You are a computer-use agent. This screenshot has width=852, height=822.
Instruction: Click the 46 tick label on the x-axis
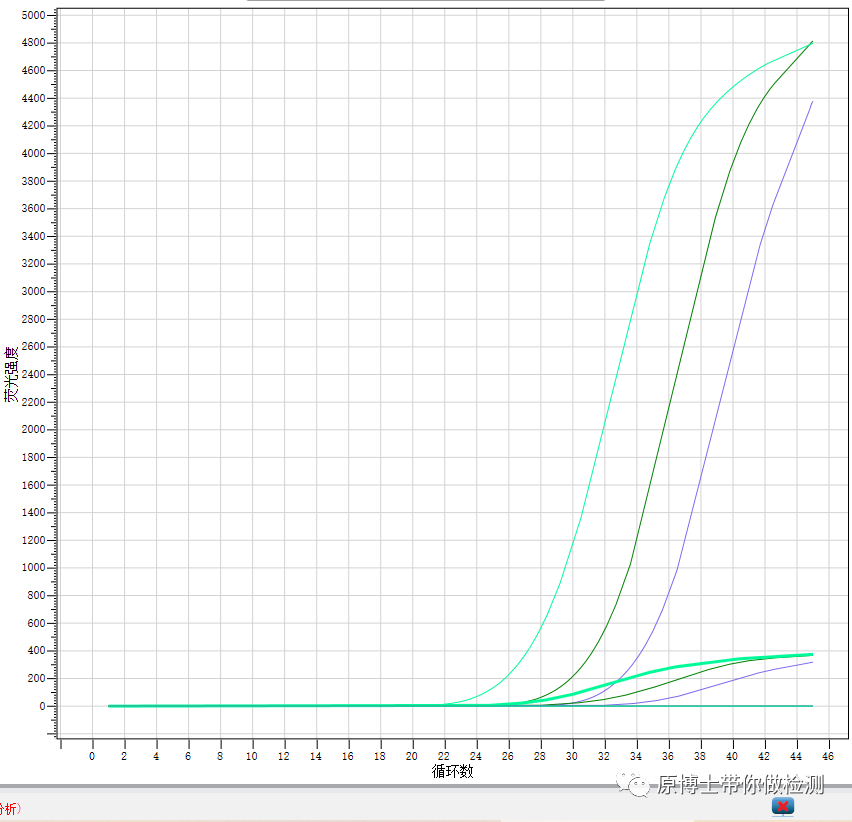829,756
